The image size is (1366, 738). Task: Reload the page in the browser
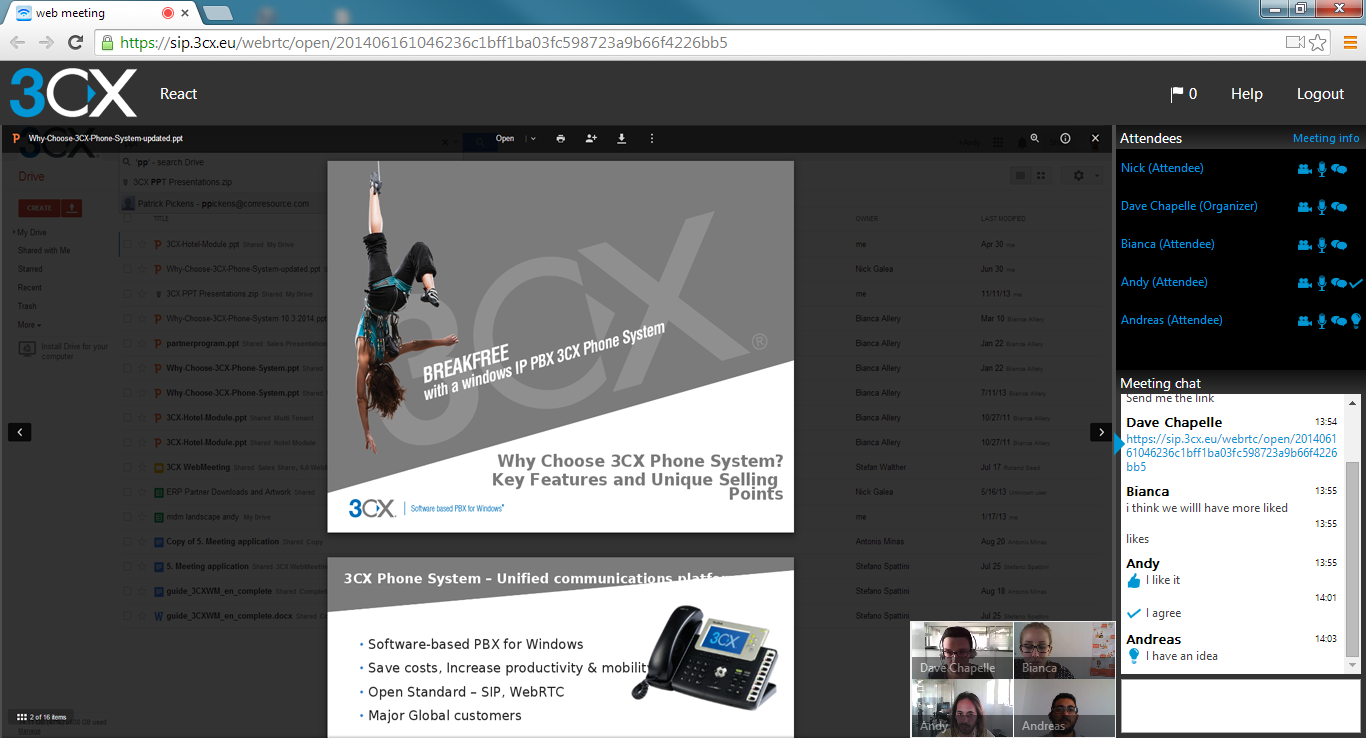75,42
